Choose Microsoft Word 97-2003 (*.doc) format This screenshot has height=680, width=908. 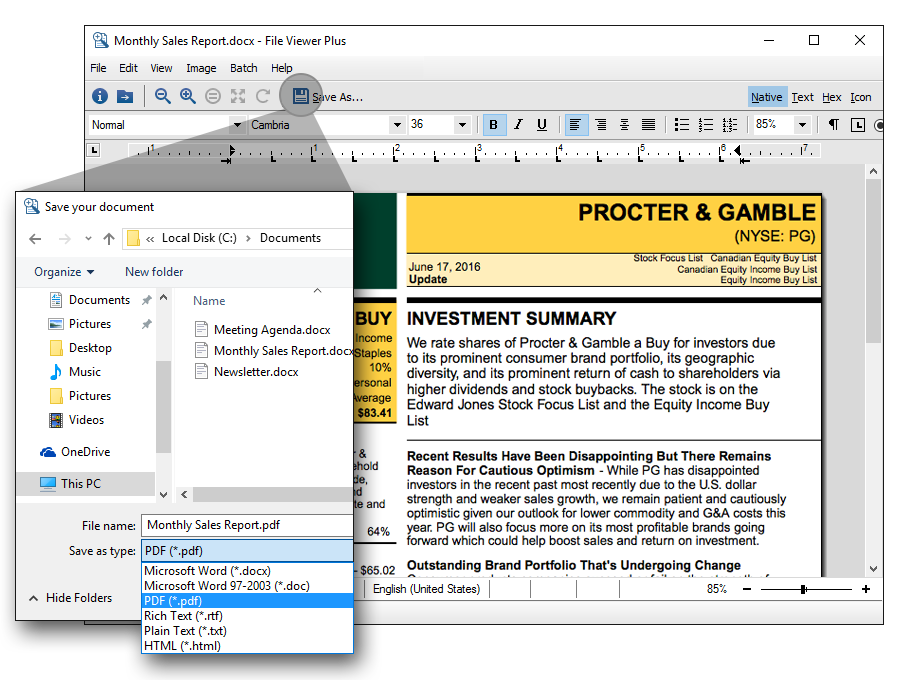[247, 586]
